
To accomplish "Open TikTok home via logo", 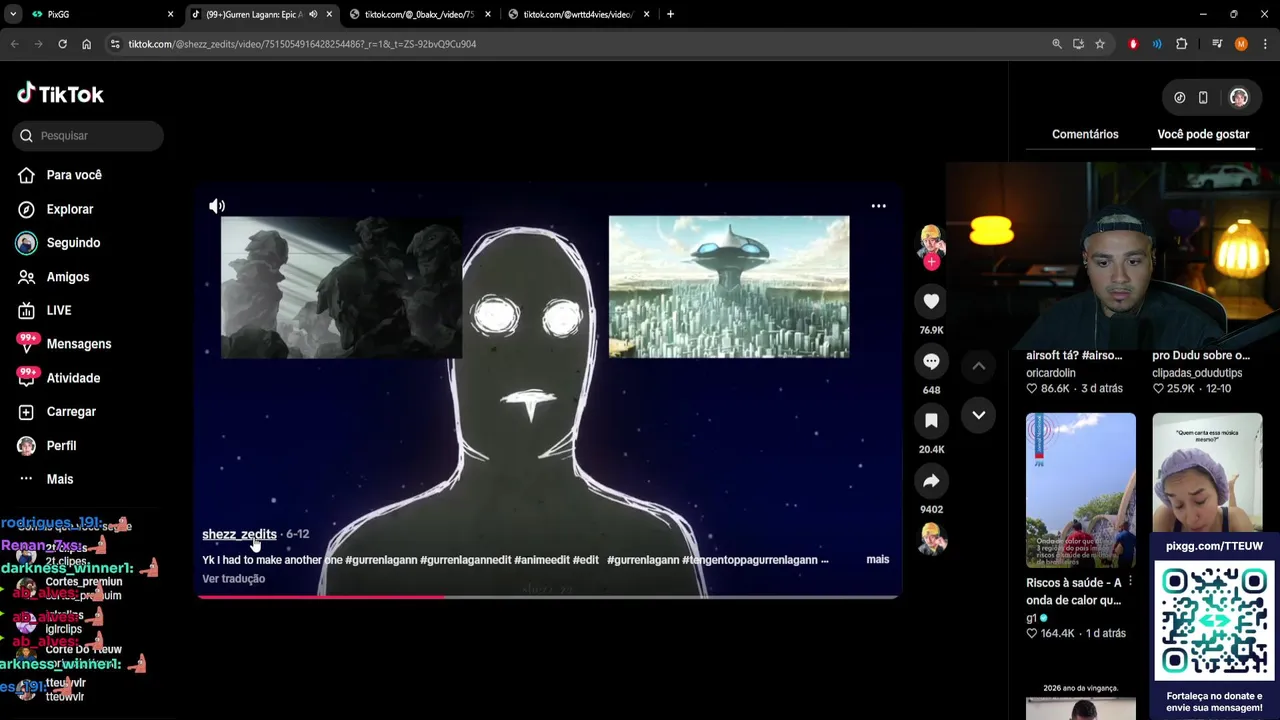I will (60, 94).
